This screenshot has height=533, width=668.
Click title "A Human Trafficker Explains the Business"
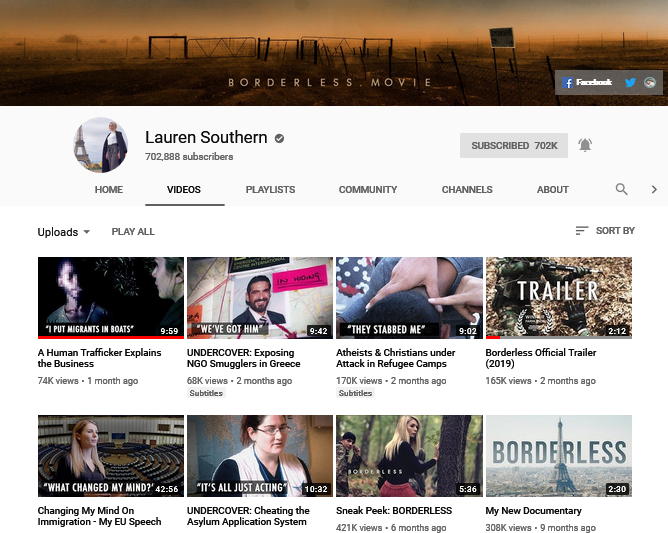point(99,358)
